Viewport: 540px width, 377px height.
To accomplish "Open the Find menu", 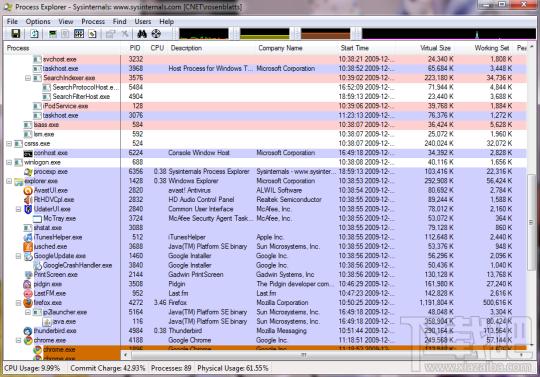I will tap(120, 21).
